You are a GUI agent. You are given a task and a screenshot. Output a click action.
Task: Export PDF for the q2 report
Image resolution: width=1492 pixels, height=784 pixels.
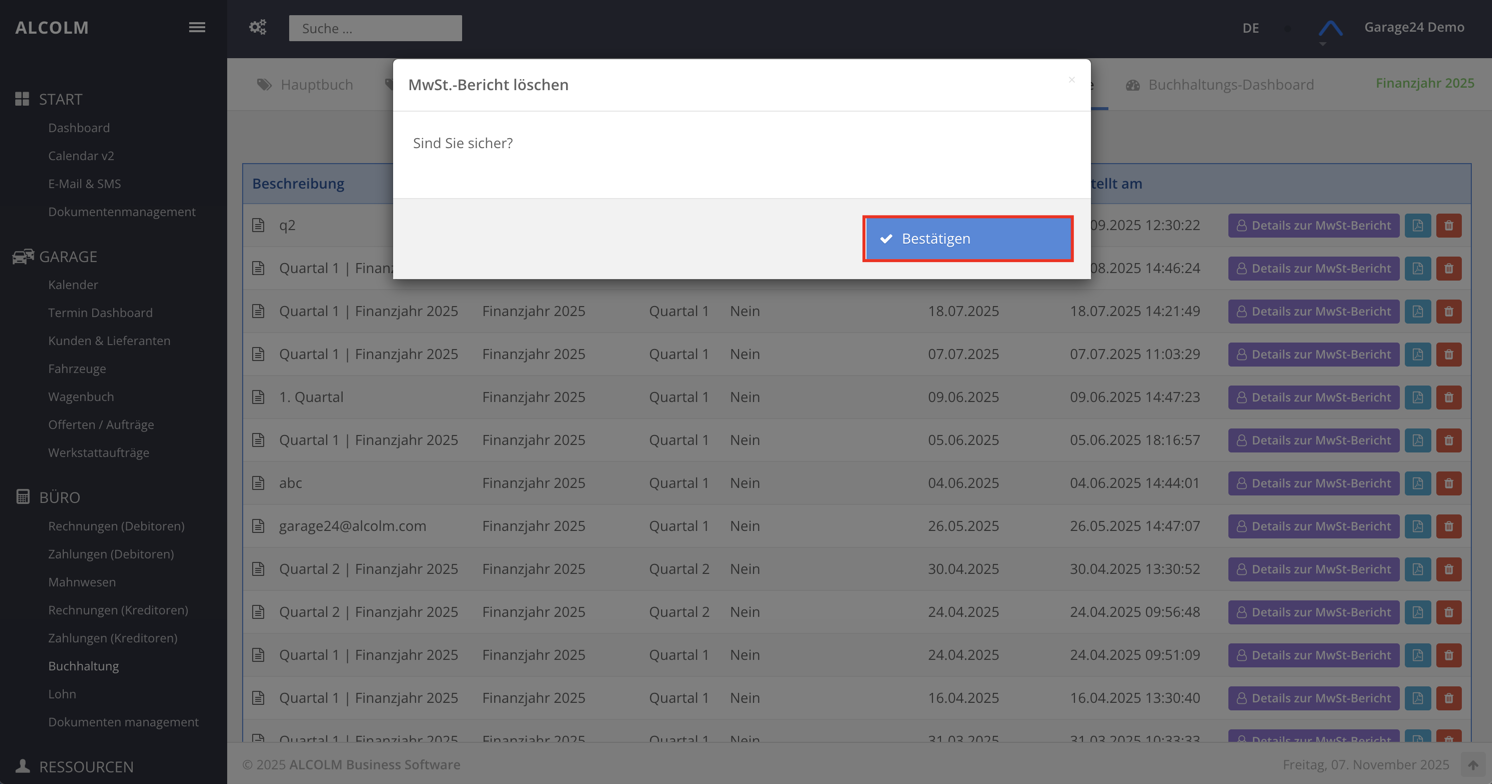tap(1417, 226)
